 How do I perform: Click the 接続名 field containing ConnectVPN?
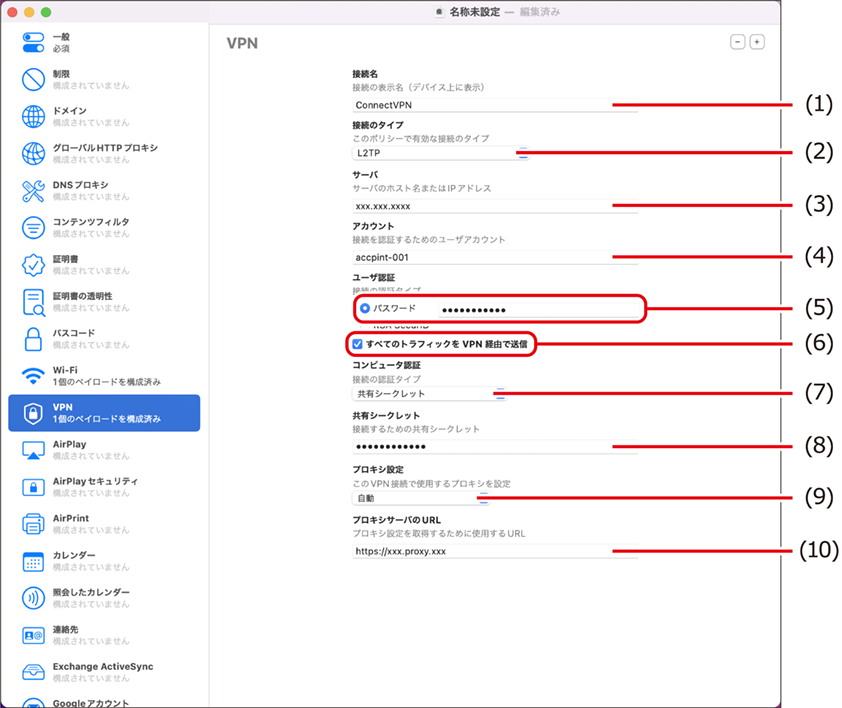495,105
